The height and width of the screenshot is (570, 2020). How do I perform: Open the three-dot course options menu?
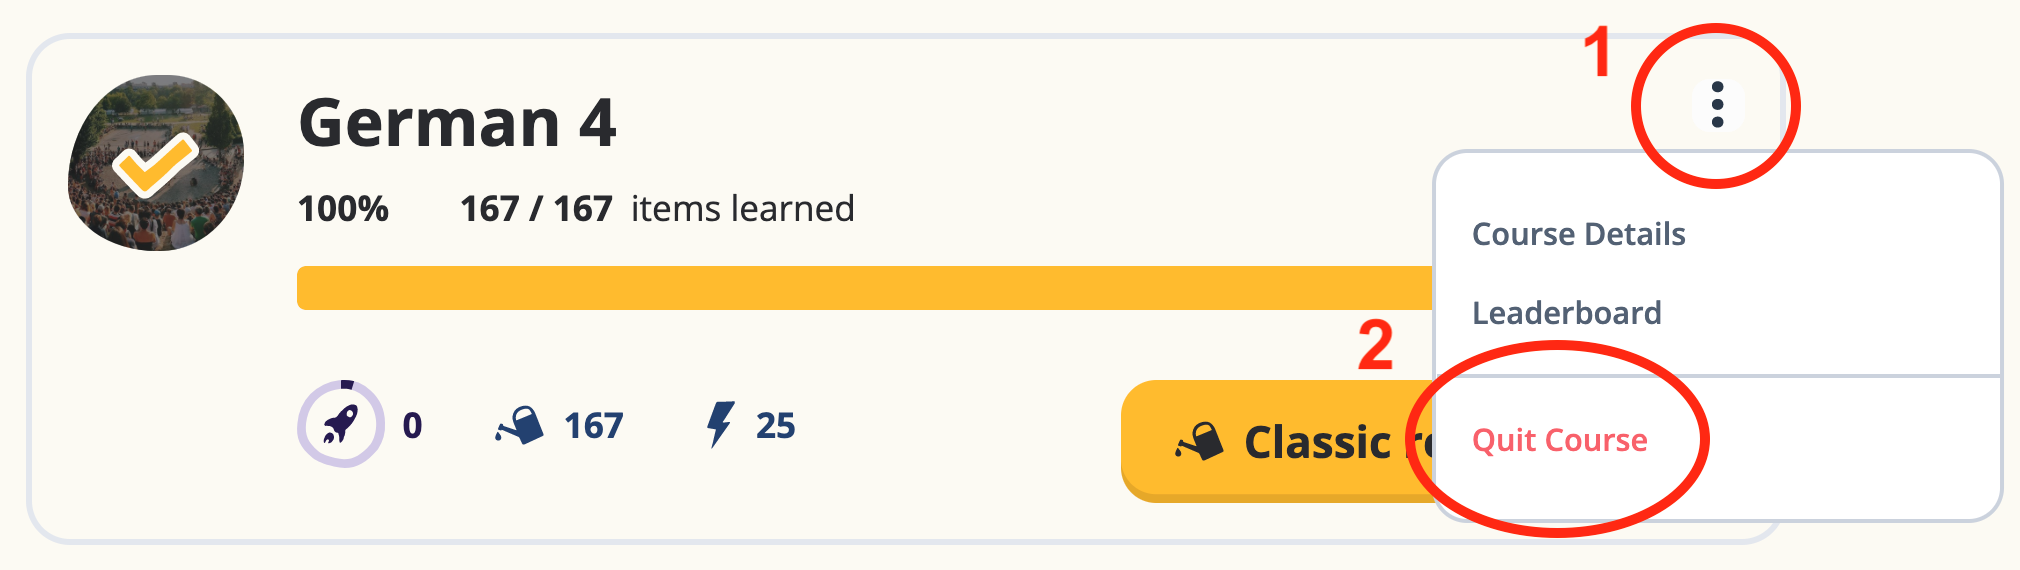(1717, 105)
